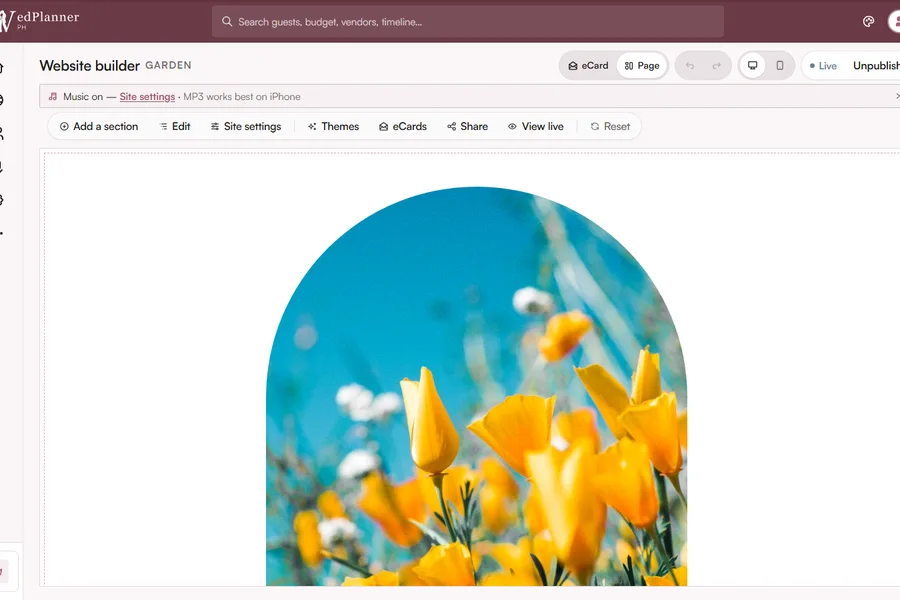Screen dimensions: 900x600
Task: Open the color palette theme icon
Action: point(868,22)
